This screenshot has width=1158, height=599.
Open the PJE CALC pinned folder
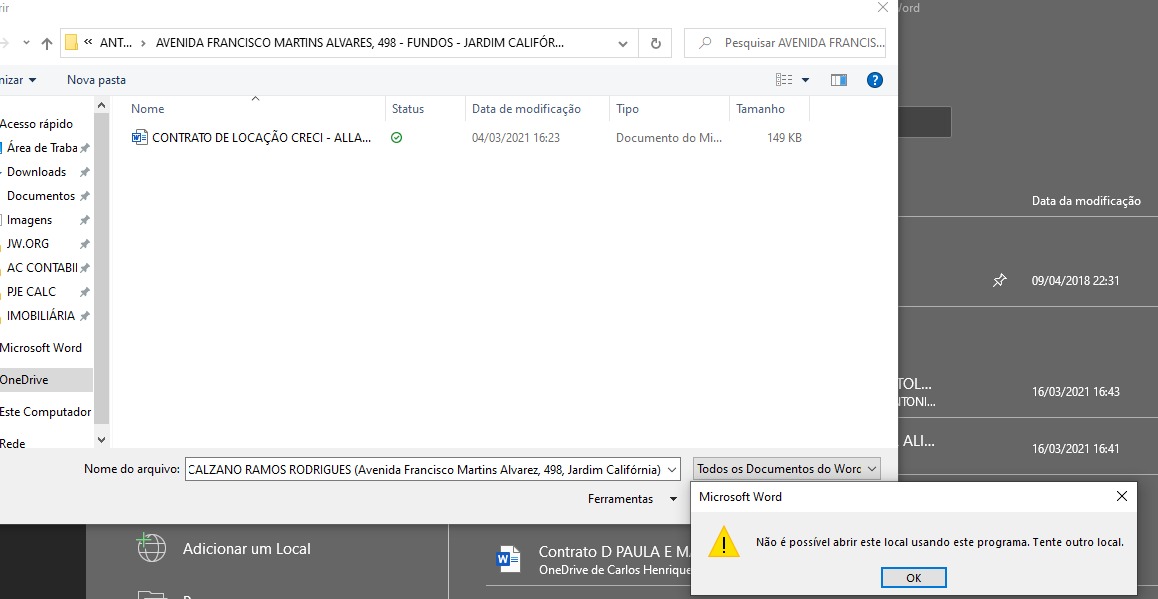[31, 291]
